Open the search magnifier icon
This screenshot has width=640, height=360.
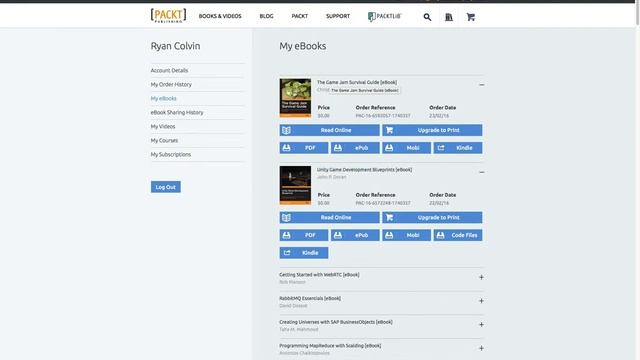point(427,17)
